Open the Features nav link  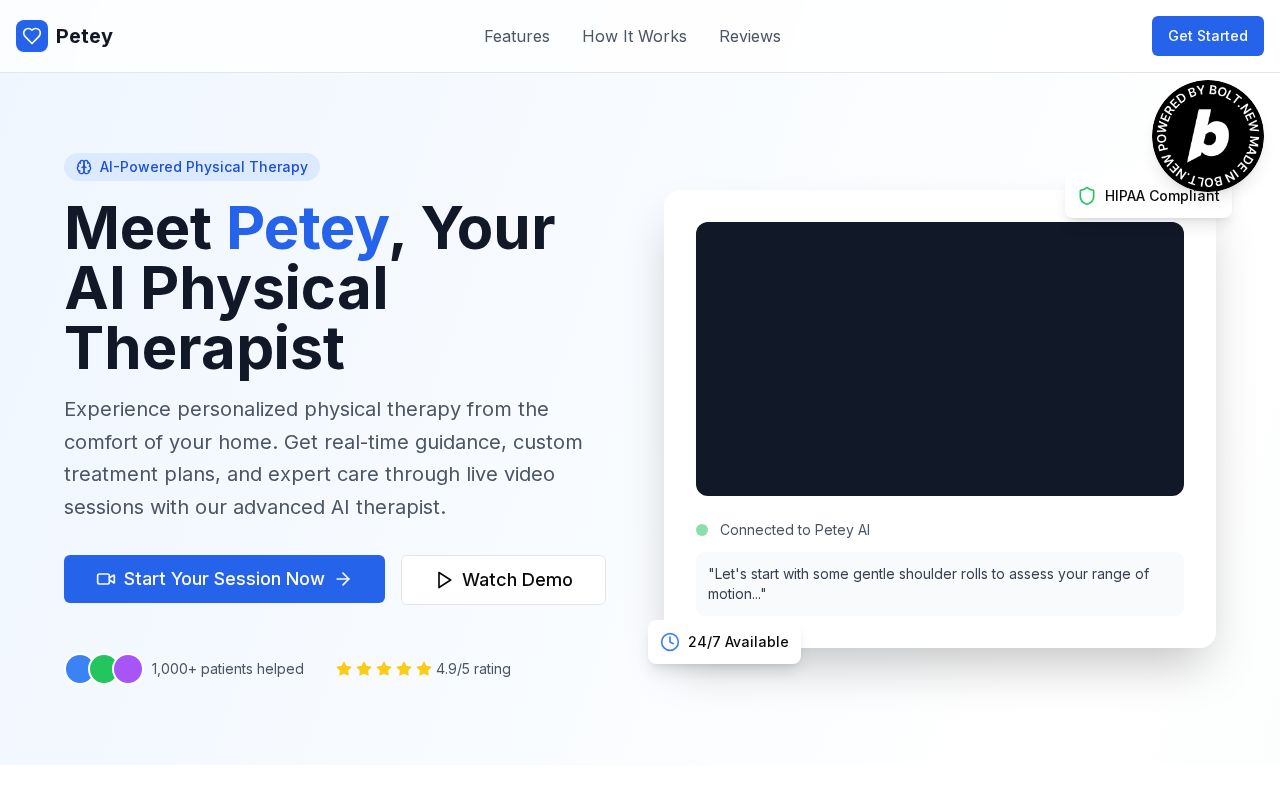point(517,36)
